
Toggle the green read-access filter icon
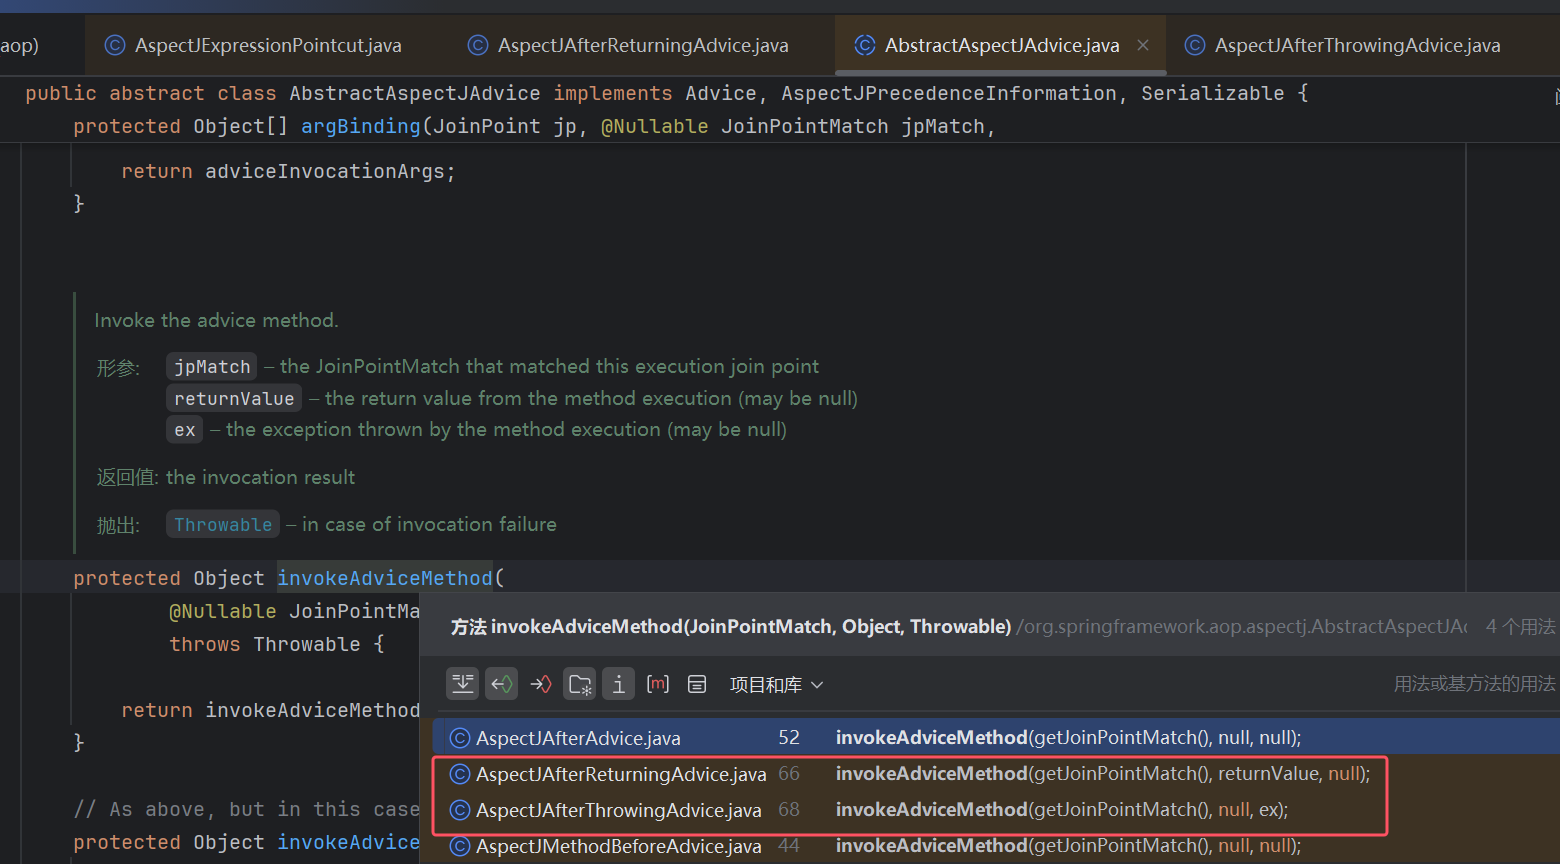click(x=502, y=684)
